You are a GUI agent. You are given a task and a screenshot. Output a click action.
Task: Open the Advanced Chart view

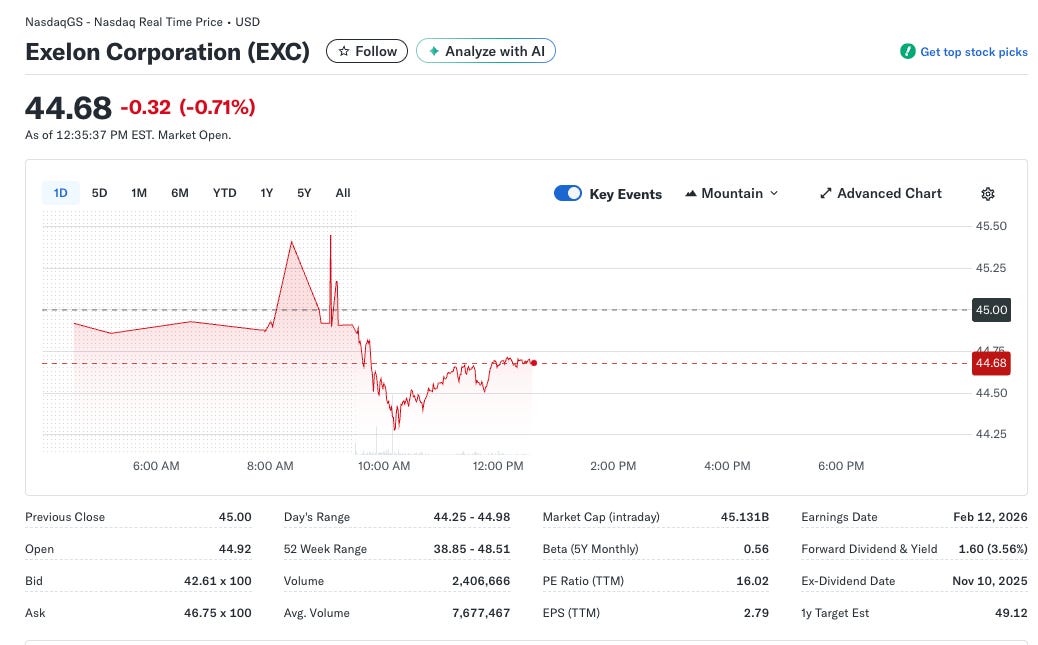(x=880, y=193)
